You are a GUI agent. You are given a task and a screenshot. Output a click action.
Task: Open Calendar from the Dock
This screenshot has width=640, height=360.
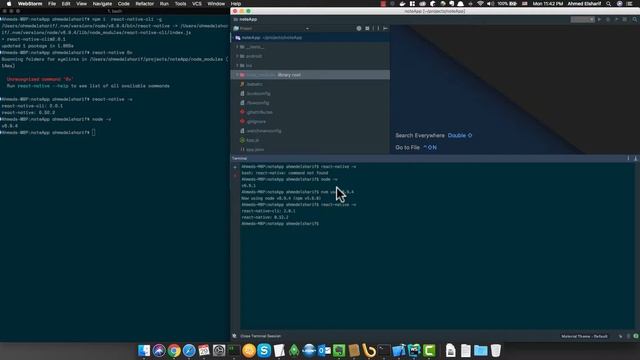(x=204, y=351)
